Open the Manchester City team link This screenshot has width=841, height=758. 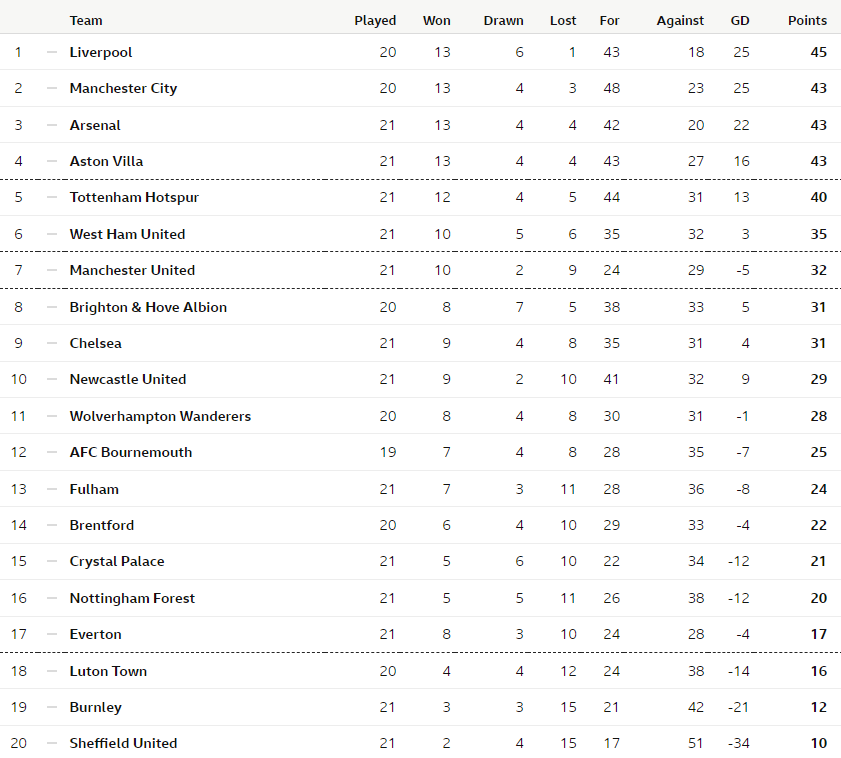[123, 88]
